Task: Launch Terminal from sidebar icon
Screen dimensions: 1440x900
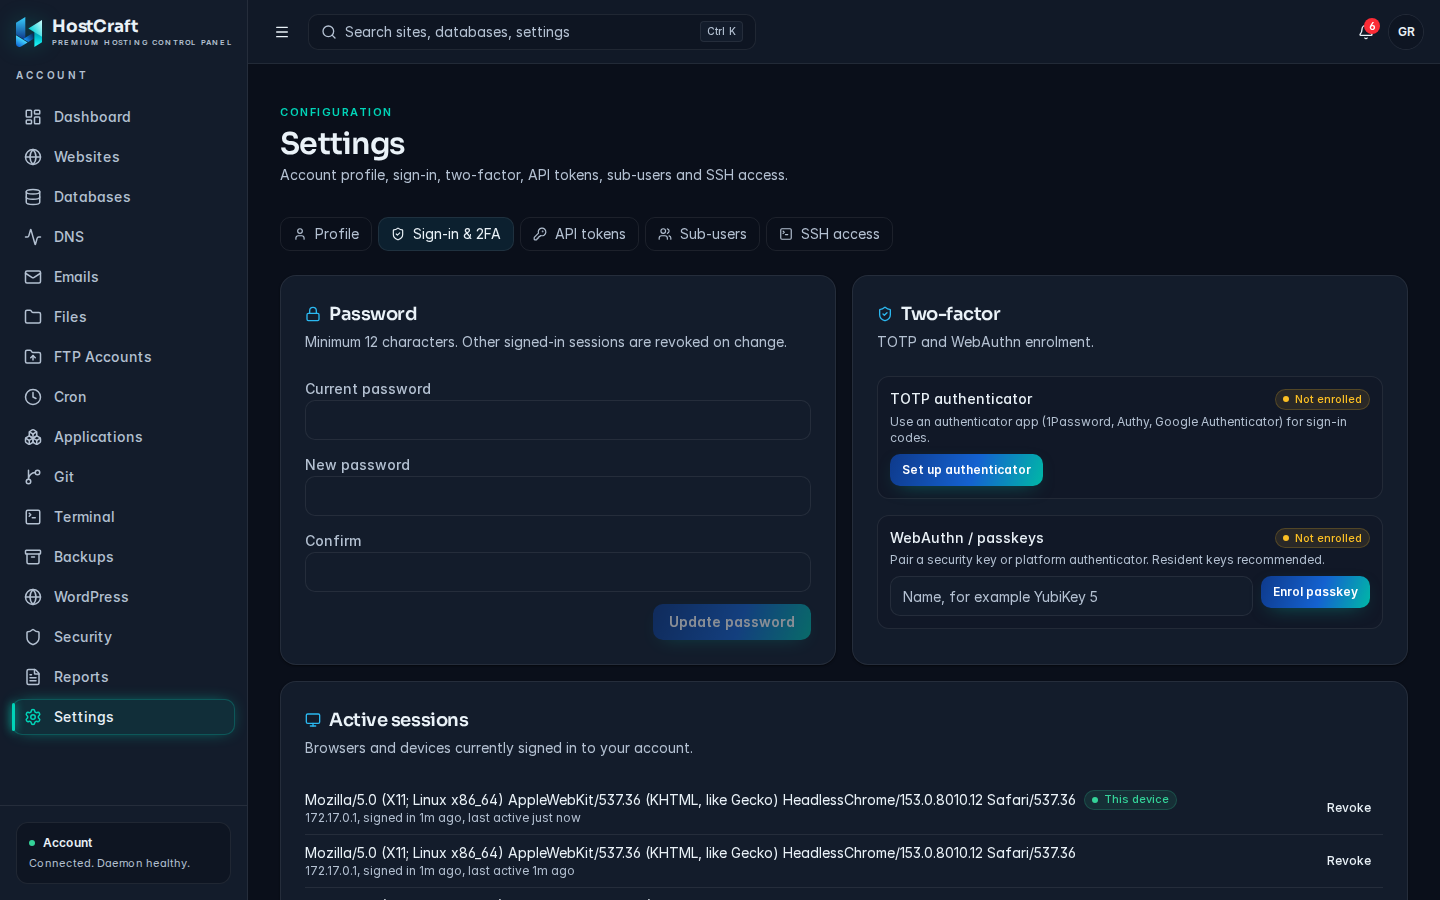Action: [33, 517]
